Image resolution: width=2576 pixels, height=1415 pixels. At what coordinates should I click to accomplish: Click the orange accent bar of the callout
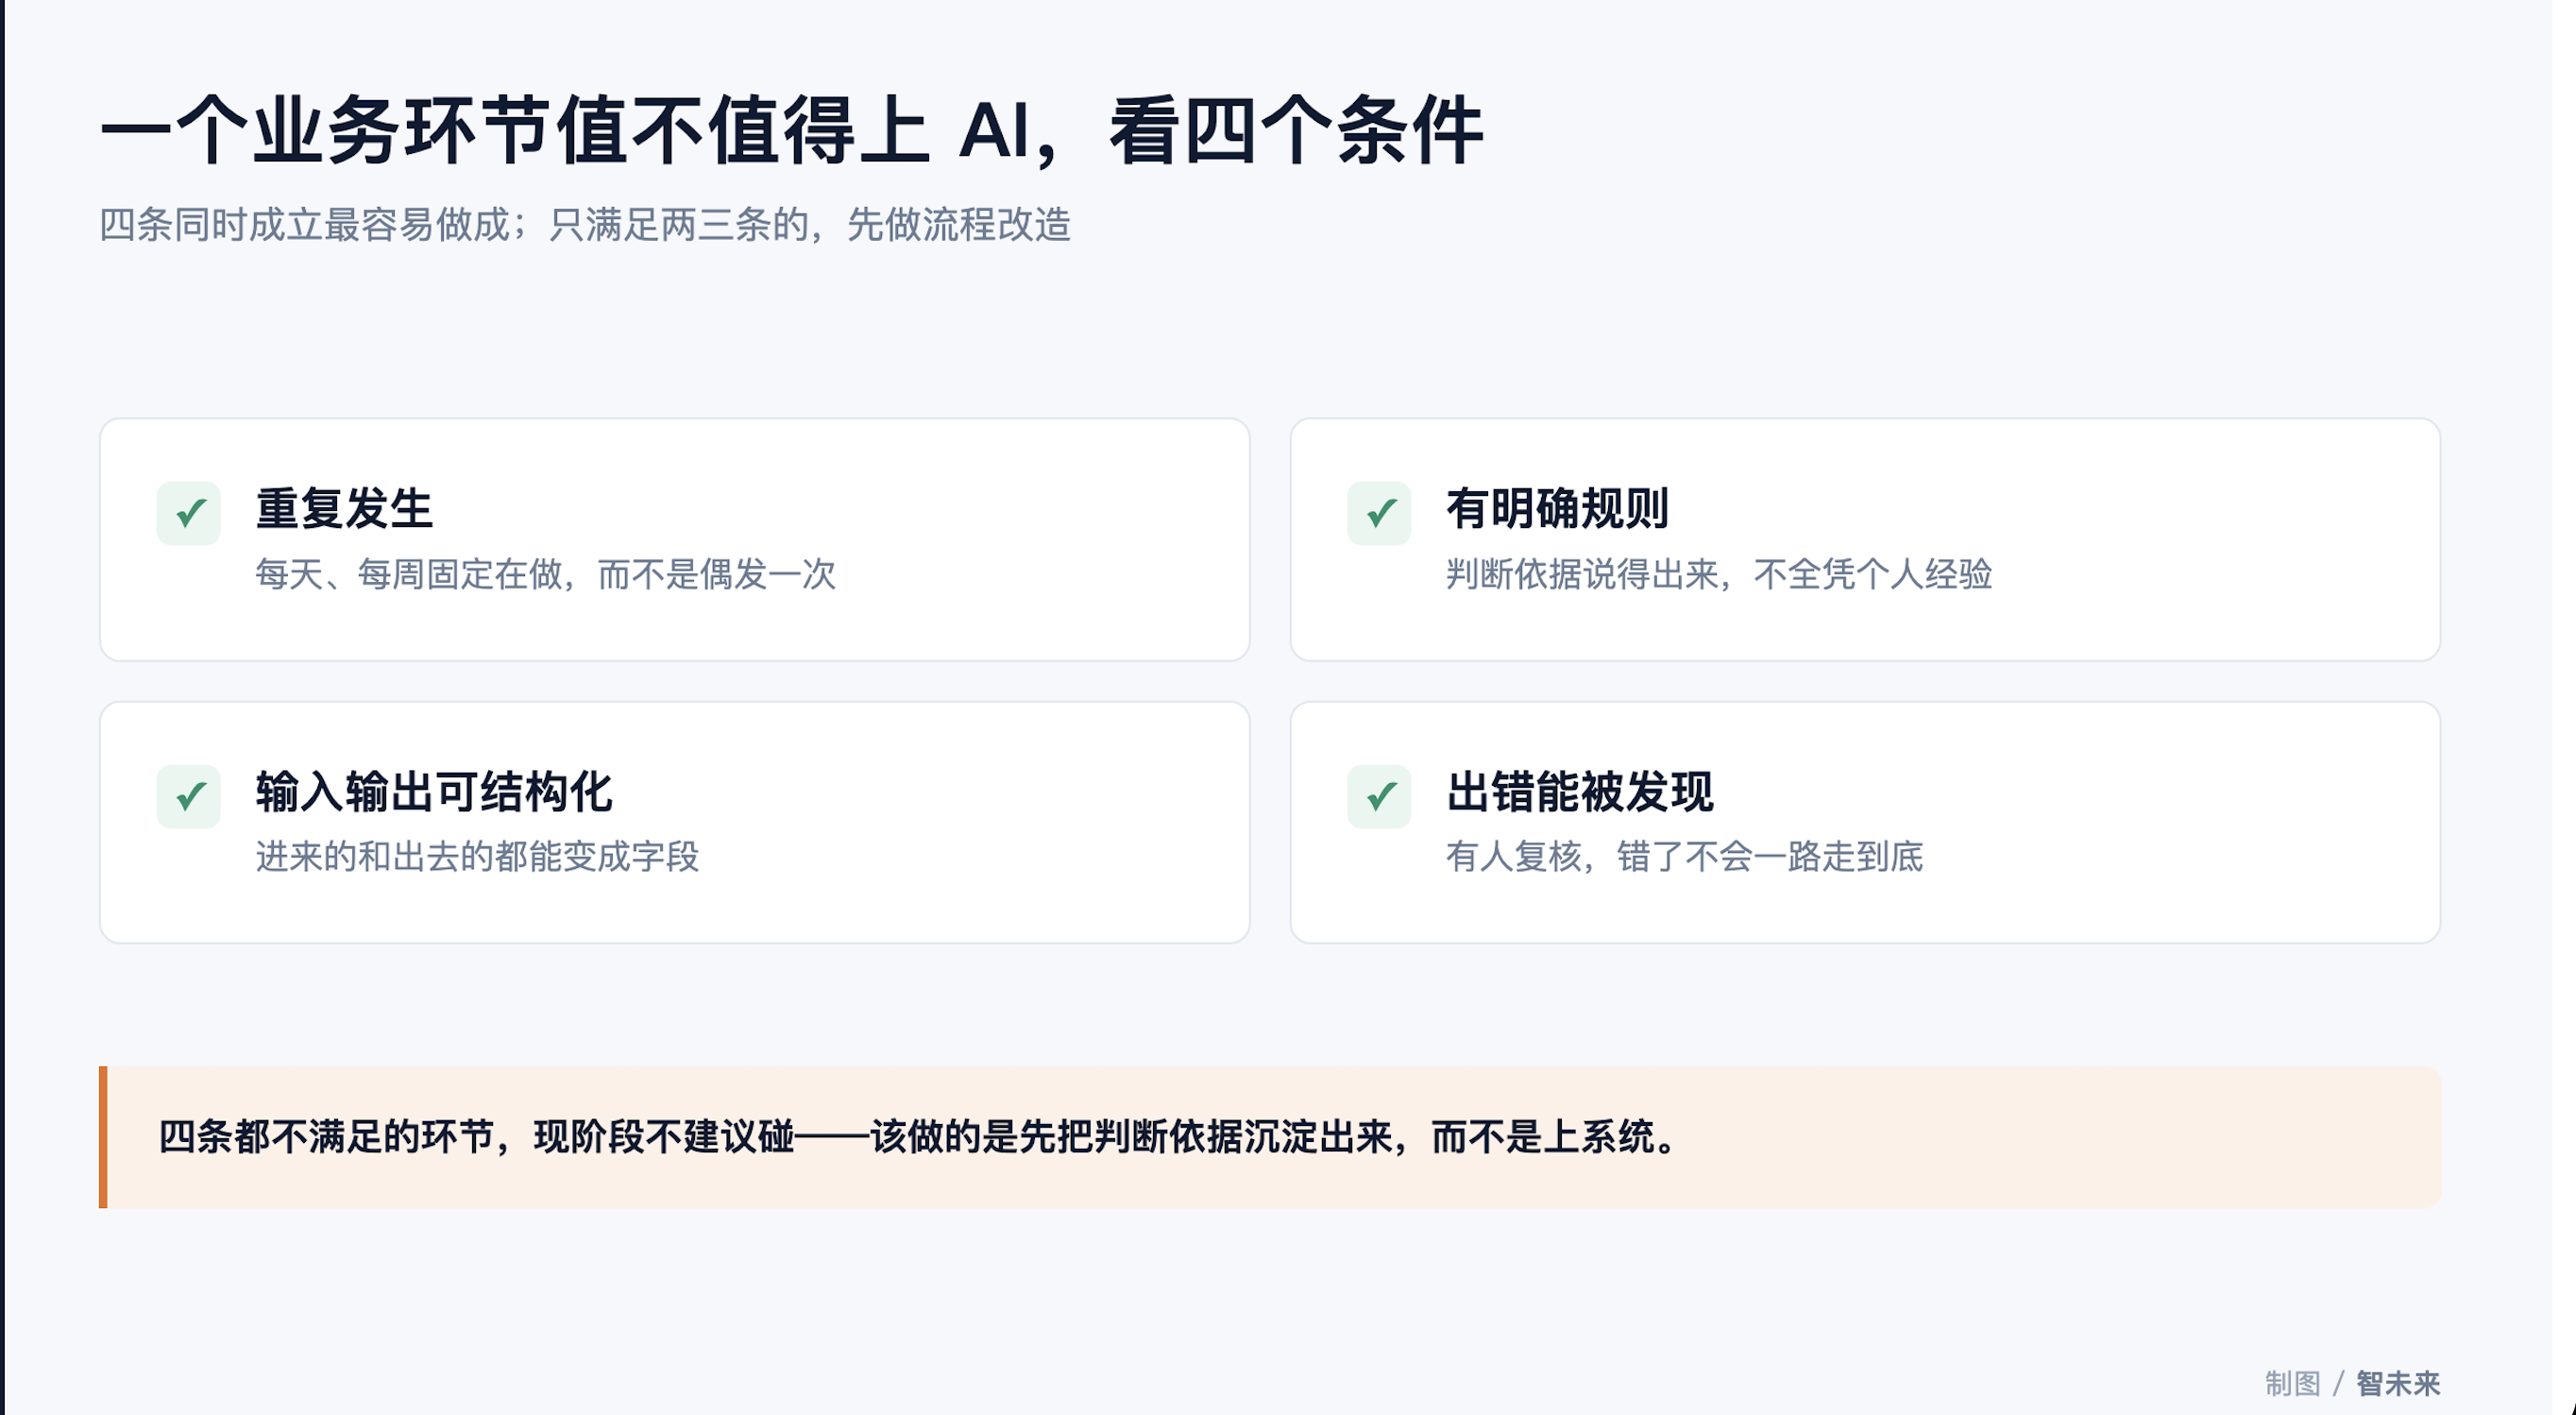click(x=103, y=1137)
